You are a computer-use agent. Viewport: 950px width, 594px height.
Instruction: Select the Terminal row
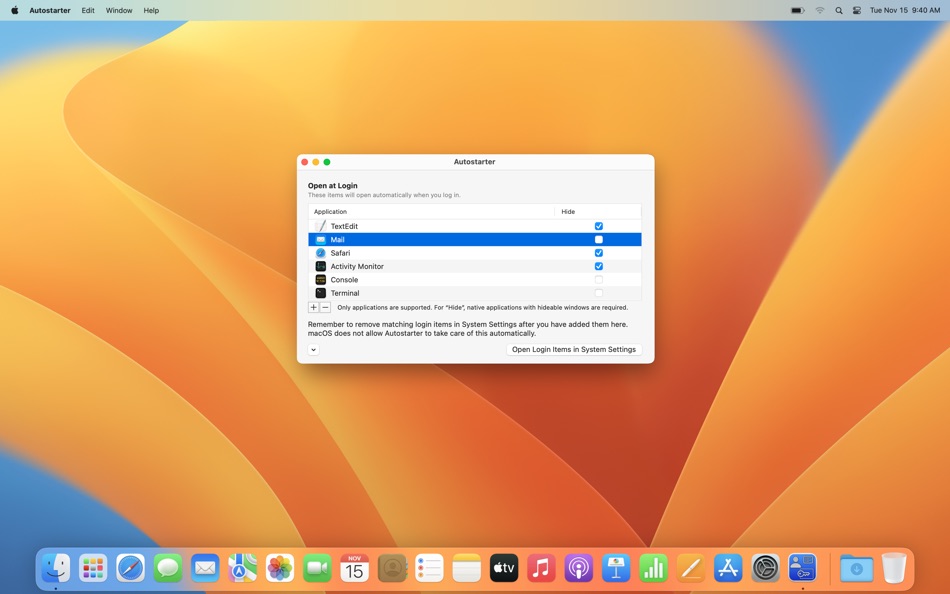pyautogui.click(x=474, y=293)
